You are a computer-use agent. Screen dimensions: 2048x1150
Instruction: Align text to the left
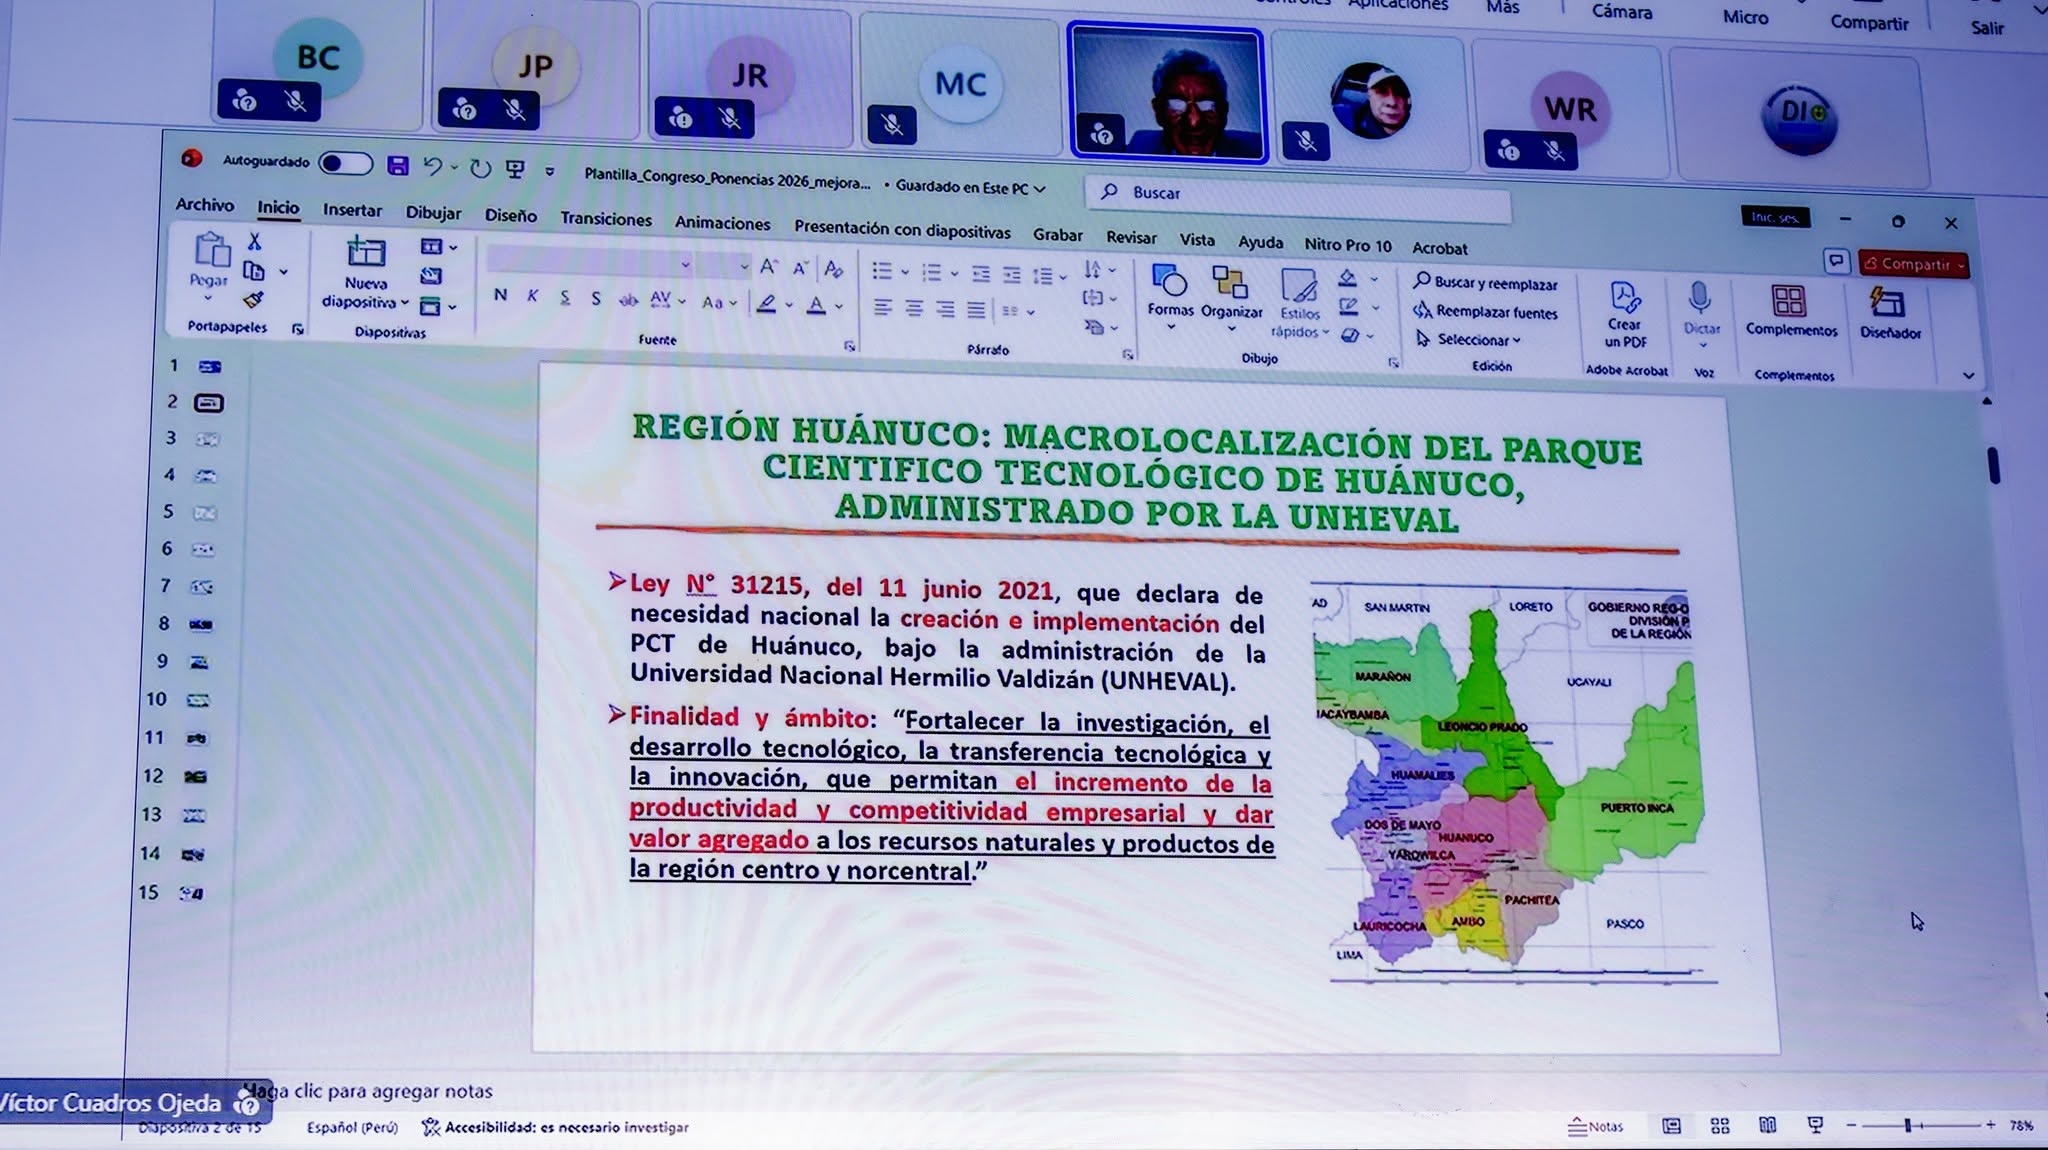pyautogui.click(x=882, y=307)
